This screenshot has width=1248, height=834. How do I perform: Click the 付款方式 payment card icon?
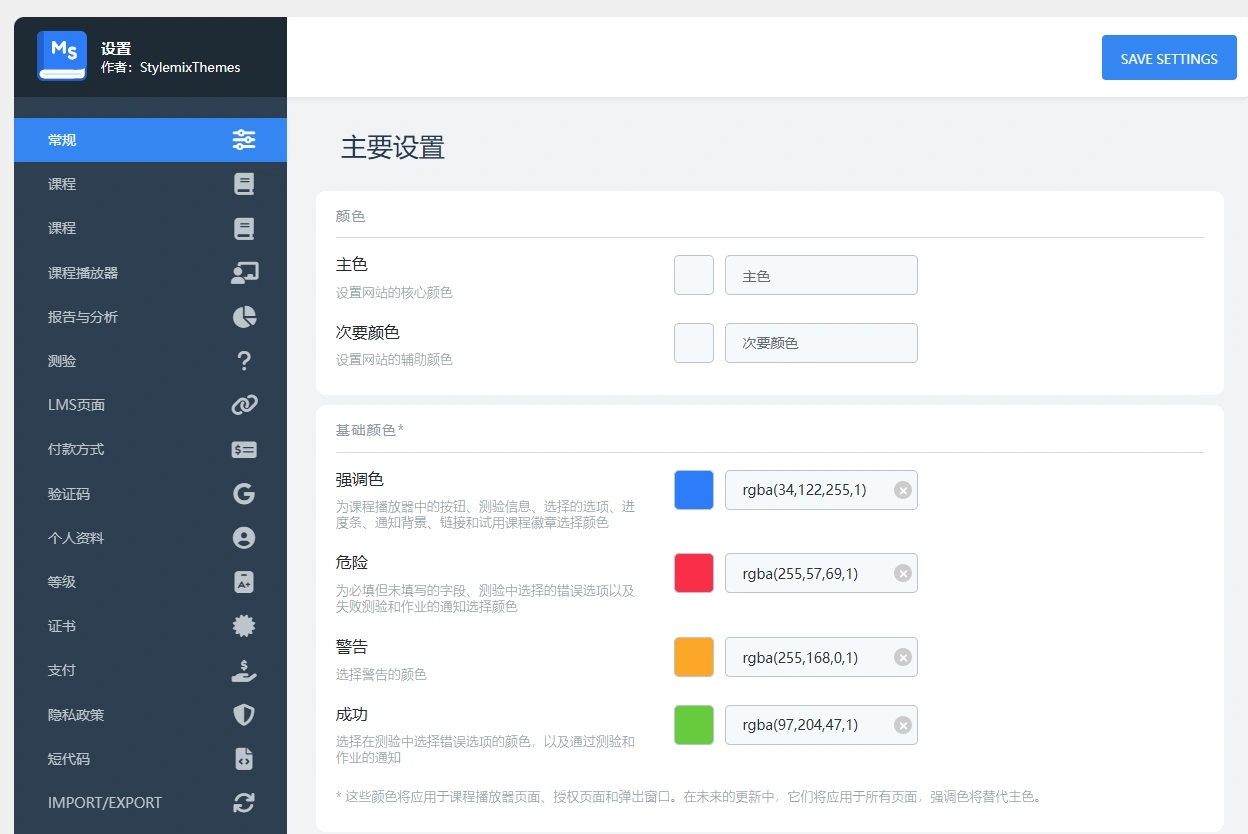coord(244,449)
